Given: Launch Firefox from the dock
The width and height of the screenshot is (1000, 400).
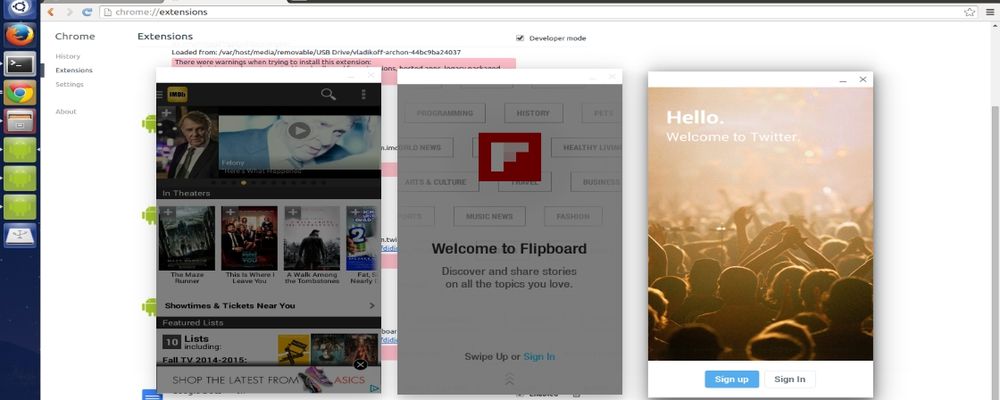Looking at the screenshot, I should coord(20,34).
